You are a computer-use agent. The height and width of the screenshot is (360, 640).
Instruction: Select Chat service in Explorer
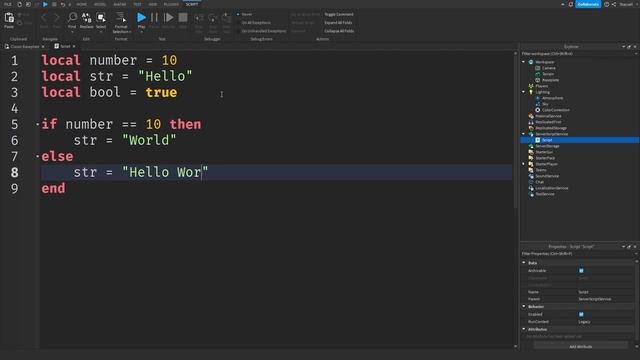pyautogui.click(x=539, y=182)
